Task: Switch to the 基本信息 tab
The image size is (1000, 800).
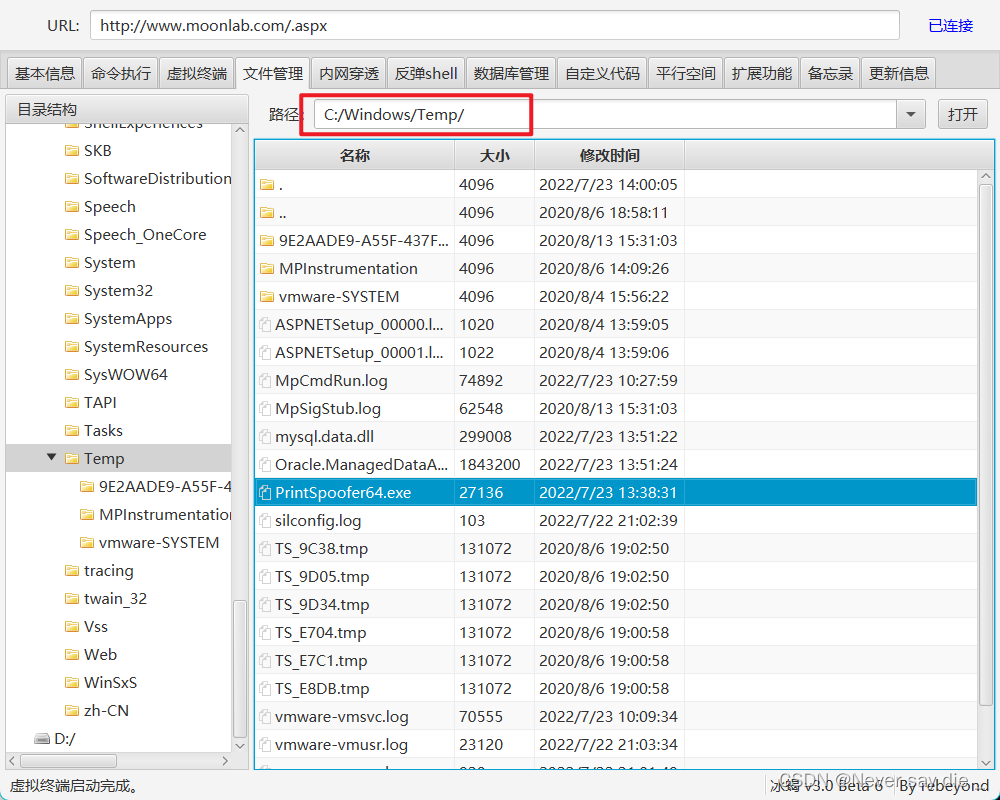Action: click(x=45, y=73)
